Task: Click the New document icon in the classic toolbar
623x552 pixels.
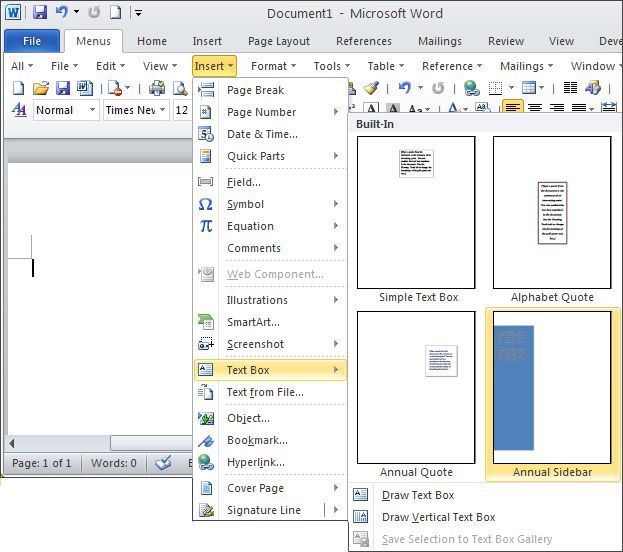Action: [18, 88]
